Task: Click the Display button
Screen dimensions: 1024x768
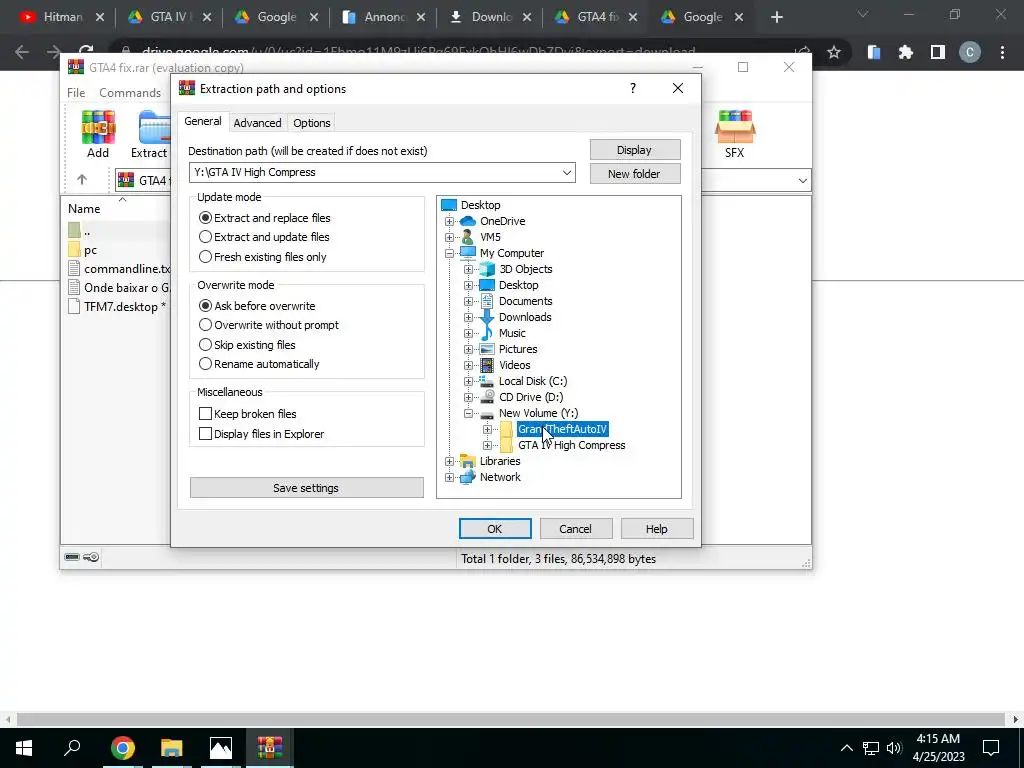Action: 635,150
